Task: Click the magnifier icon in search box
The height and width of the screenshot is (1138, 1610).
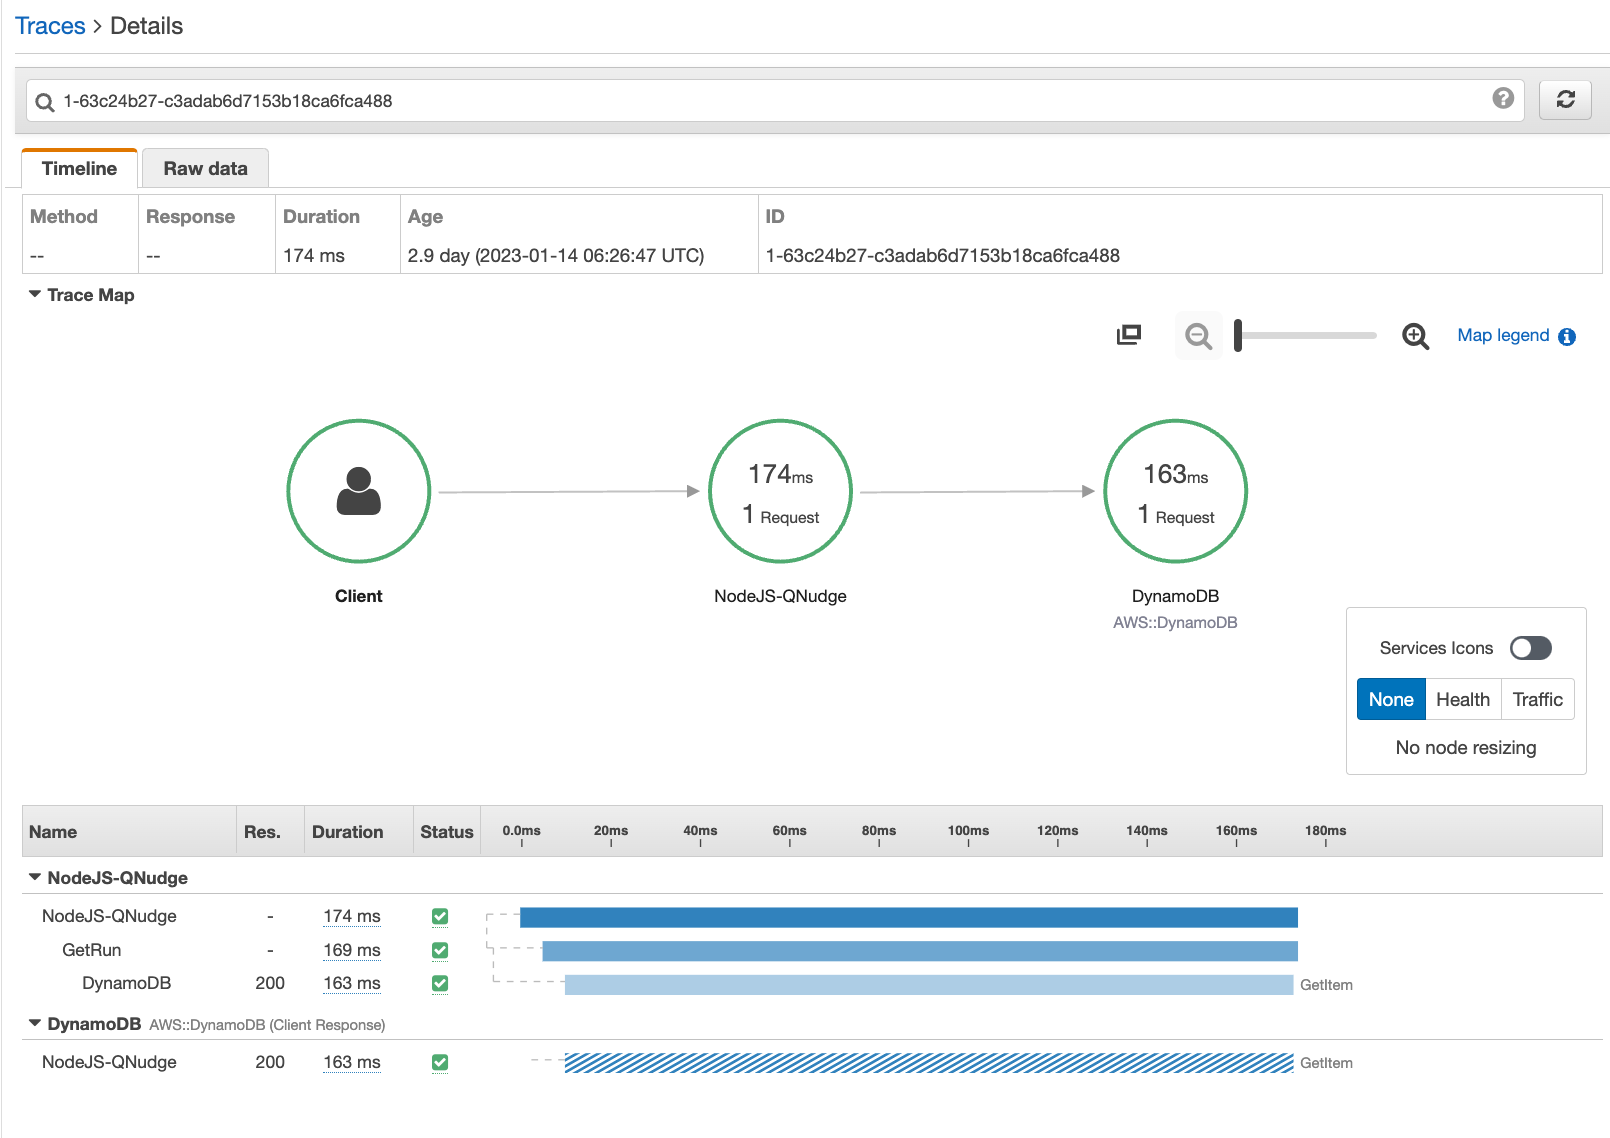Action: [x=45, y=102]
